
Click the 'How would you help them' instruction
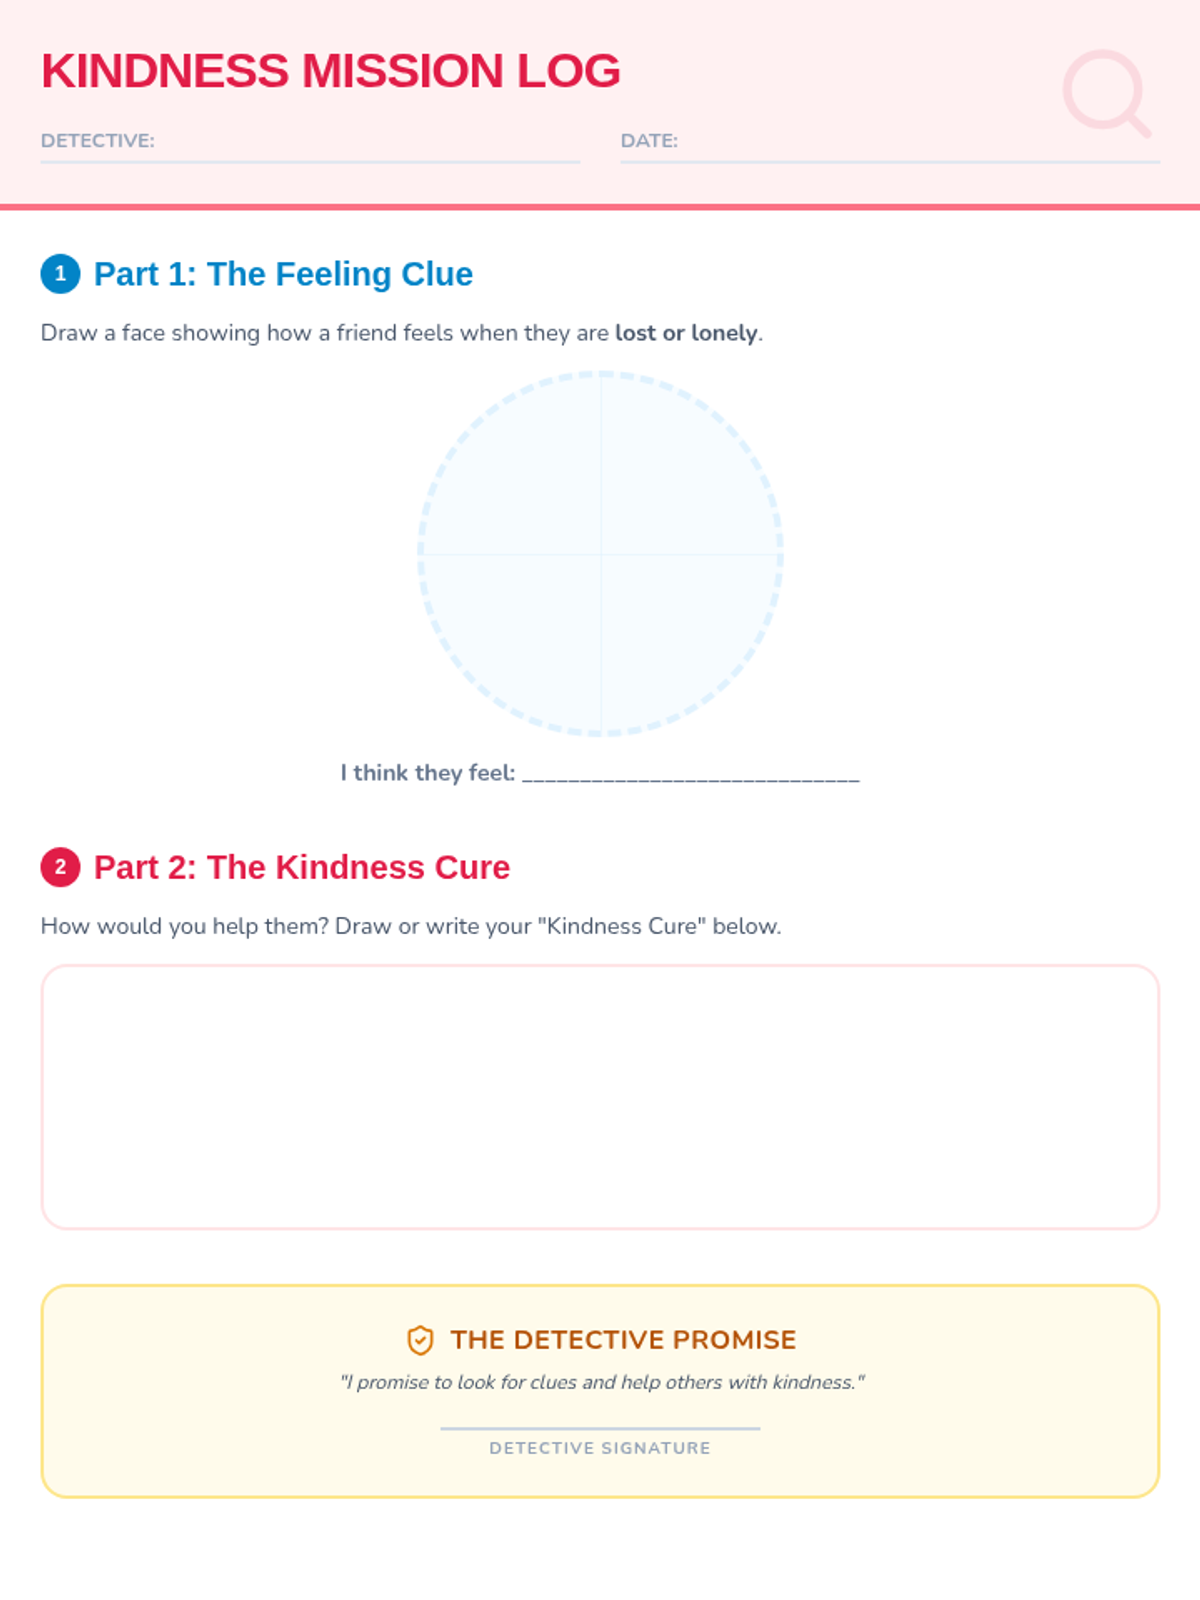[411, 926]
